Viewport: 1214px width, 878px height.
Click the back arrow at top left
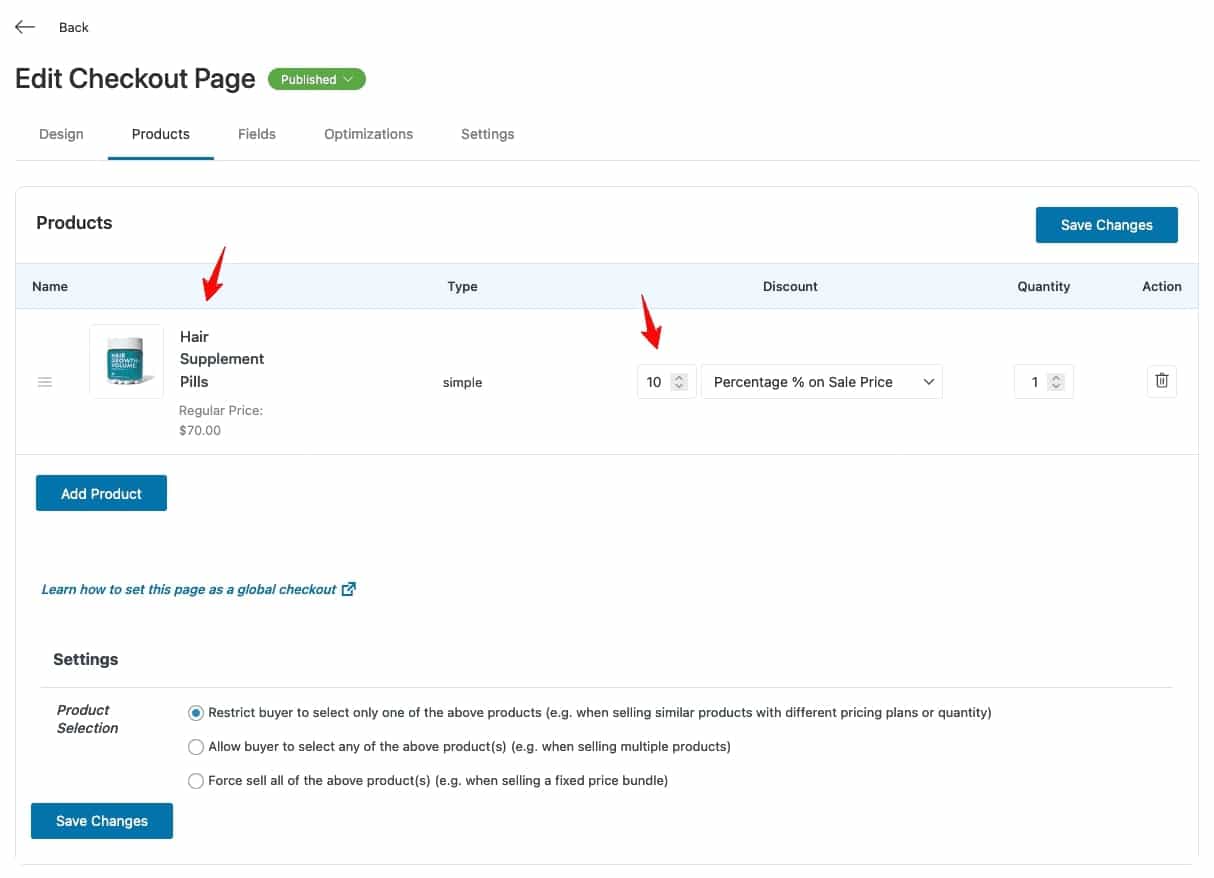pyautogui.click(x=24, y=26)
